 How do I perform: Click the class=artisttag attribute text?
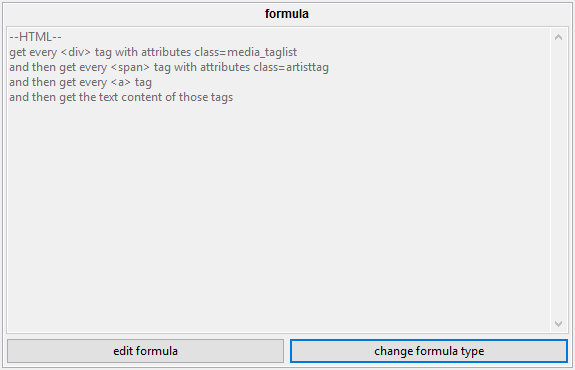[x=291, y=67]
